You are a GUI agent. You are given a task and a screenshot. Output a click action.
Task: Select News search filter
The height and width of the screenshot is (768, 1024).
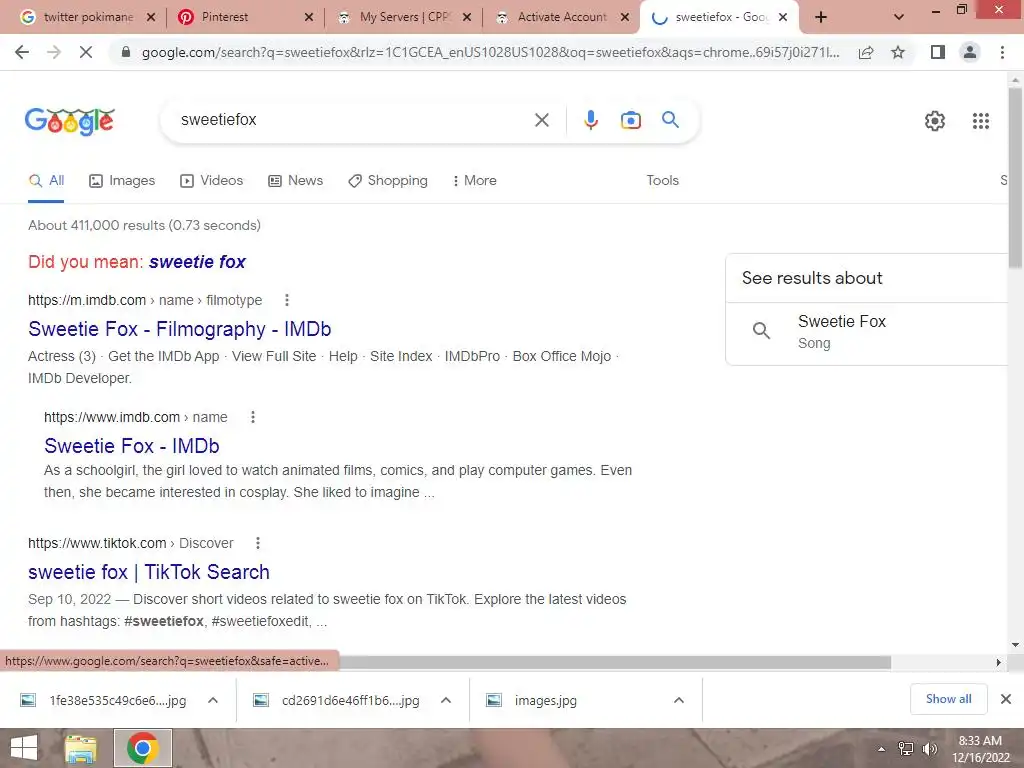(295, 180)
